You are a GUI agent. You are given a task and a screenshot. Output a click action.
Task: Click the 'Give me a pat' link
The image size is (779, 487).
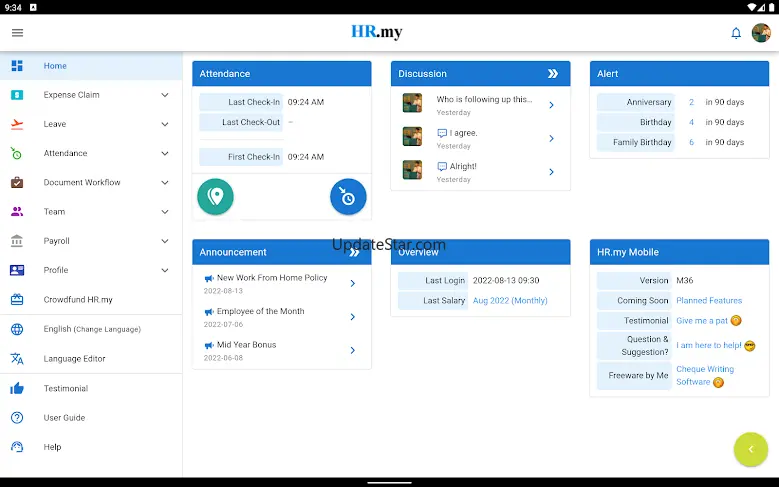click(x=701, y=321)
